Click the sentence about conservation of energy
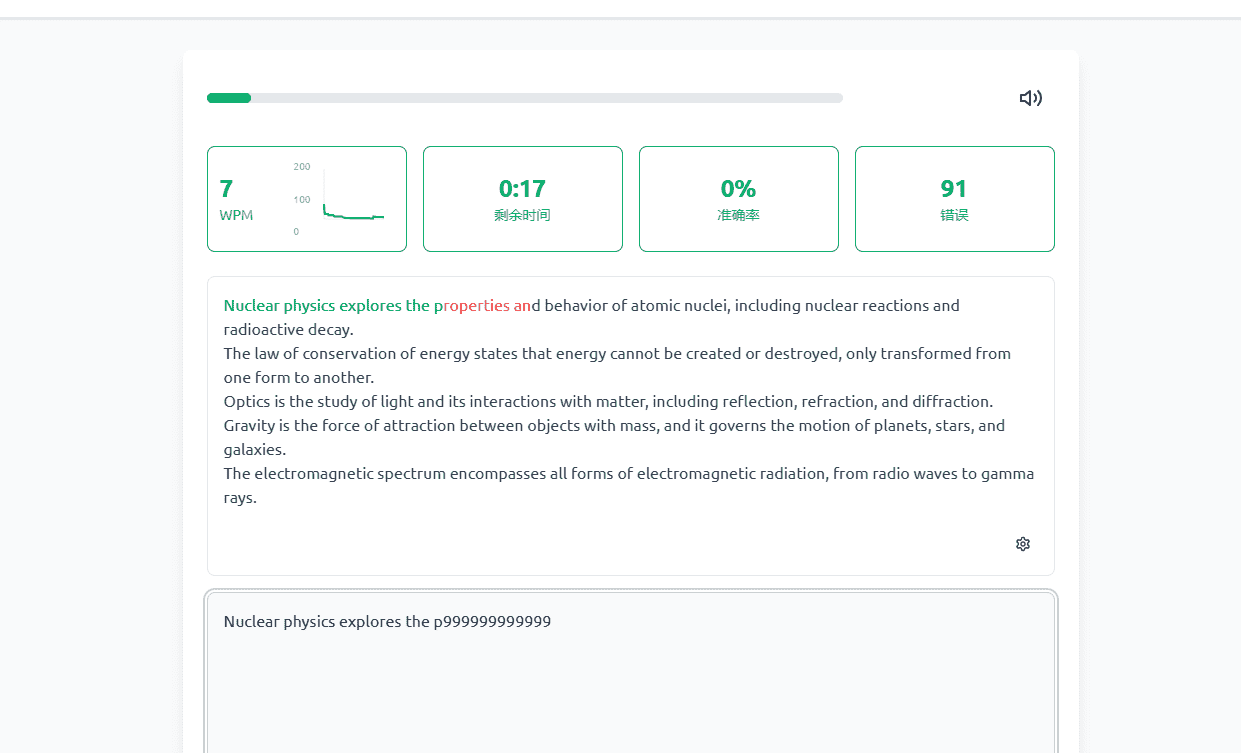The width and height of the screenshot is (1241, 753). click(x=617, y=365)
